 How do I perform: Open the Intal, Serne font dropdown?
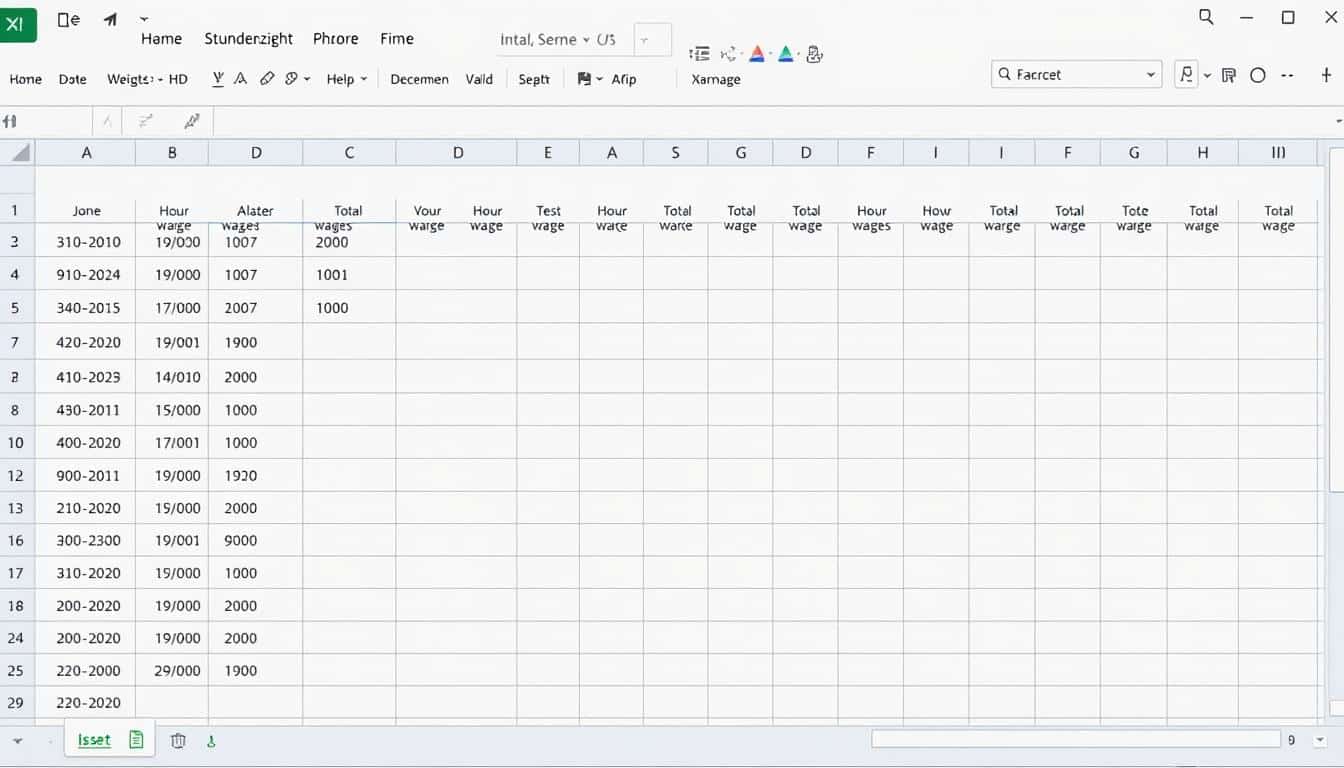click(x=586, y=40)
